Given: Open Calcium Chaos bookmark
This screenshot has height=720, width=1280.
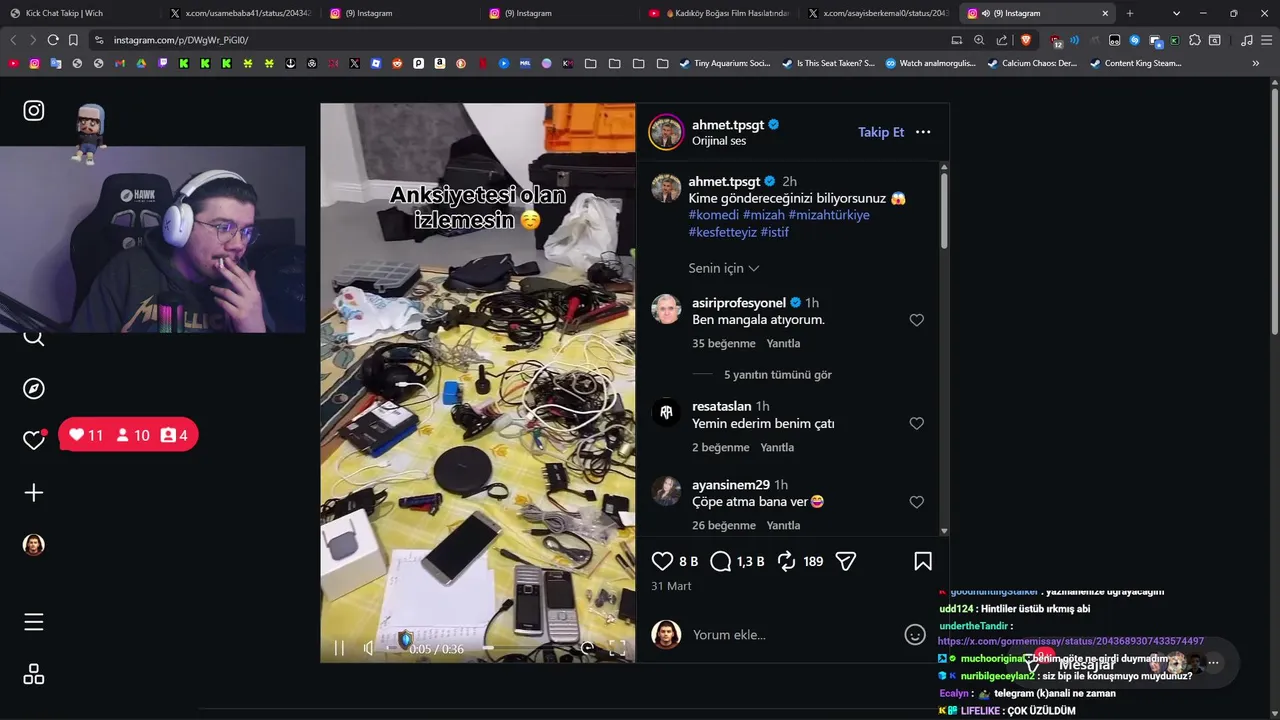Looking at the screenshot, I should pos(1032,63).
